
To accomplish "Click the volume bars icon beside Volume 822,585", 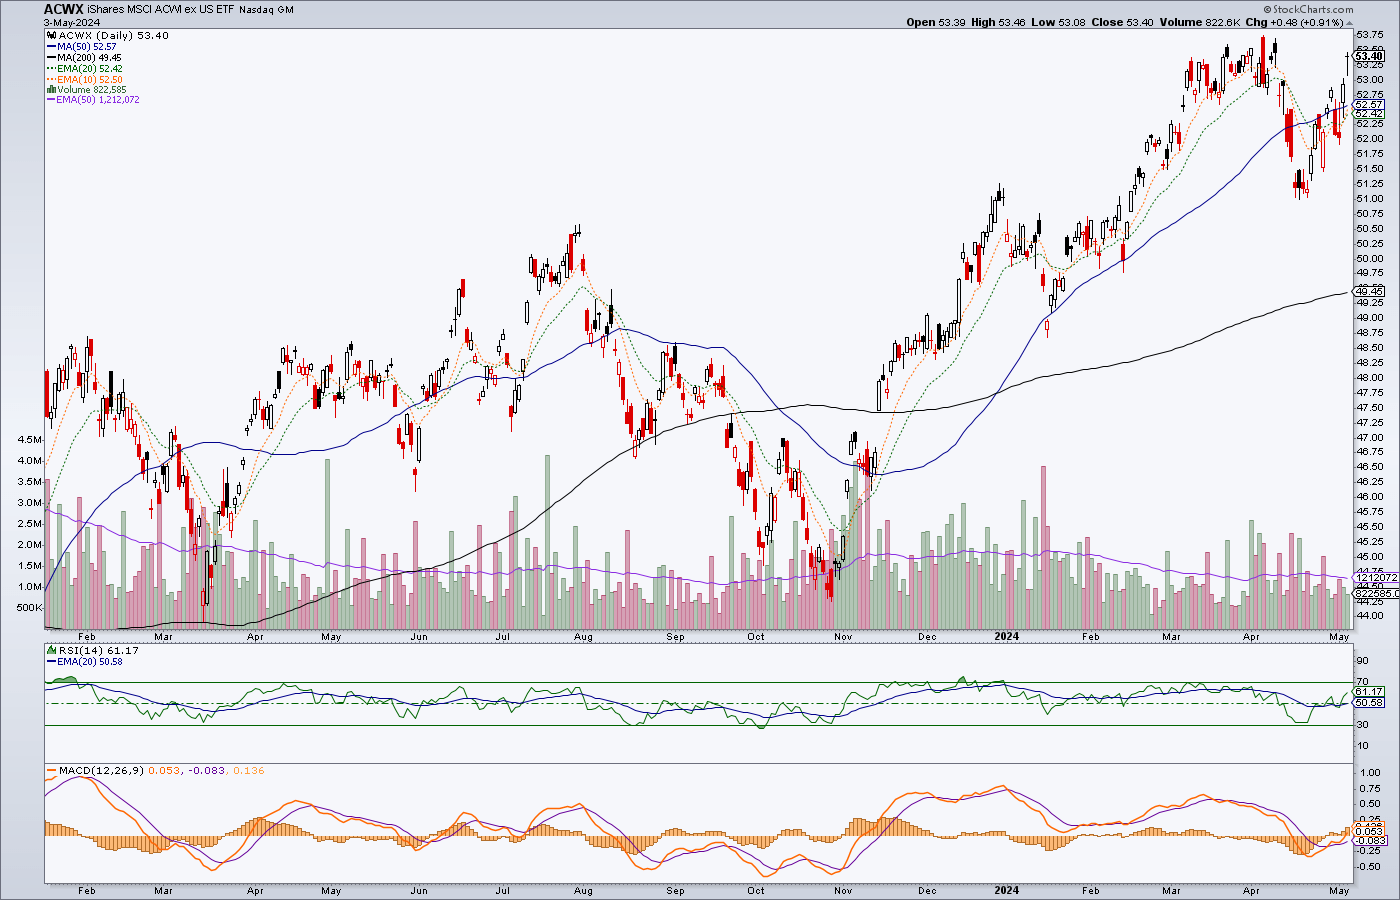I will tap(51, 90).
